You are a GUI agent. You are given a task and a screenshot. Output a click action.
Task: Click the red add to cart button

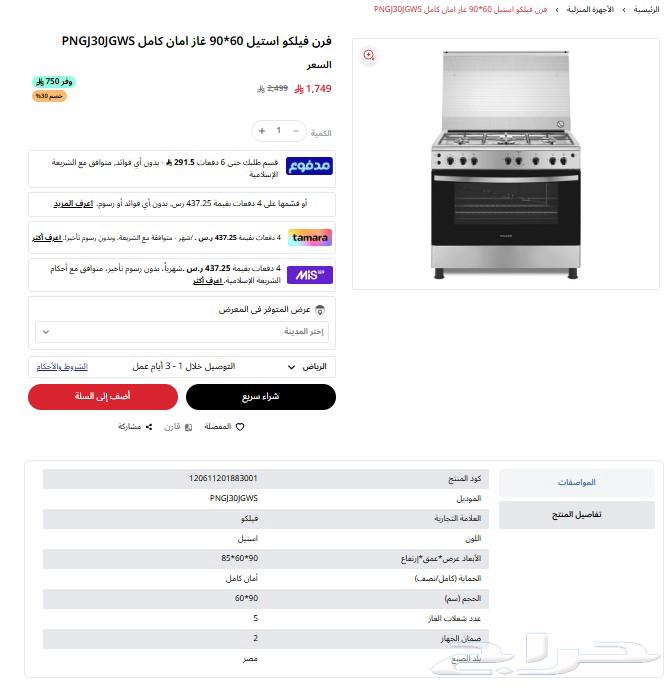(x=103, y=397)
